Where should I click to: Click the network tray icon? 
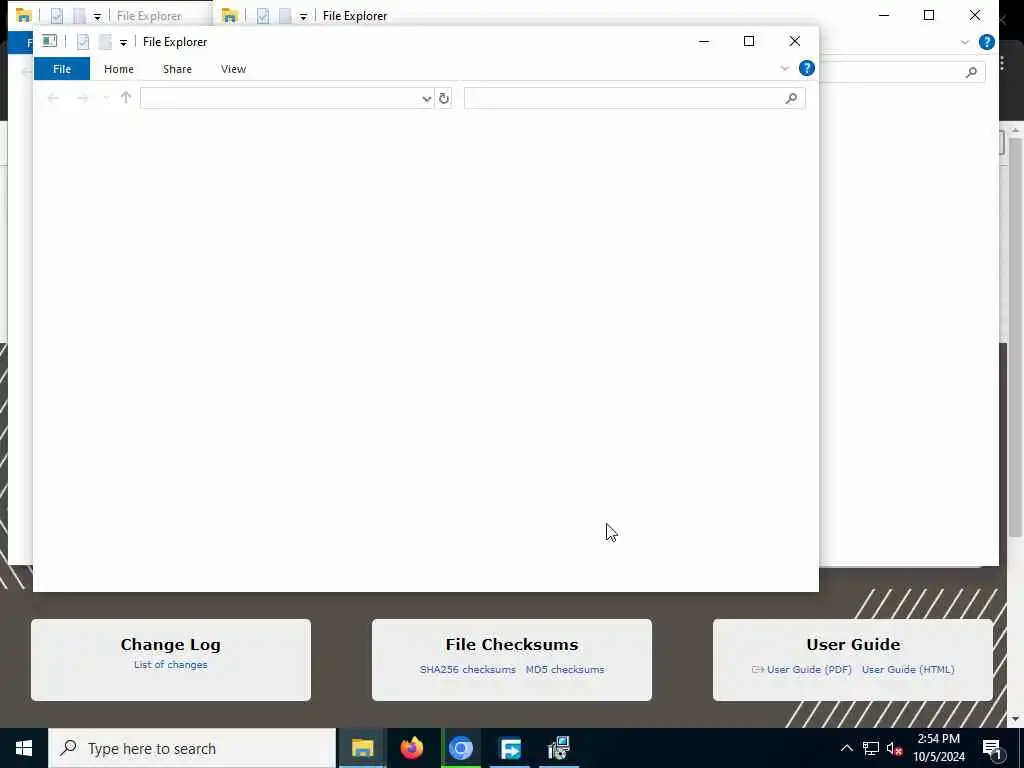pyautogui.click(x=871, y=748)
